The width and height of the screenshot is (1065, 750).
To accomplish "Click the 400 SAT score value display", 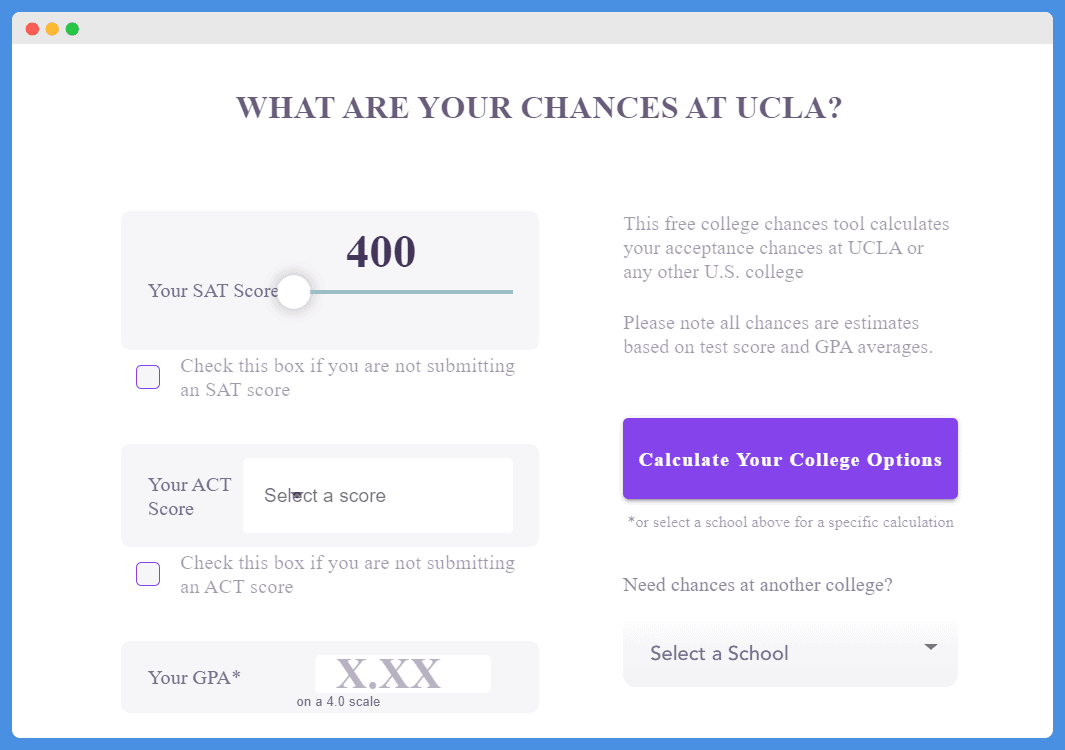I will pyautogui.click(x=381, y=252).
